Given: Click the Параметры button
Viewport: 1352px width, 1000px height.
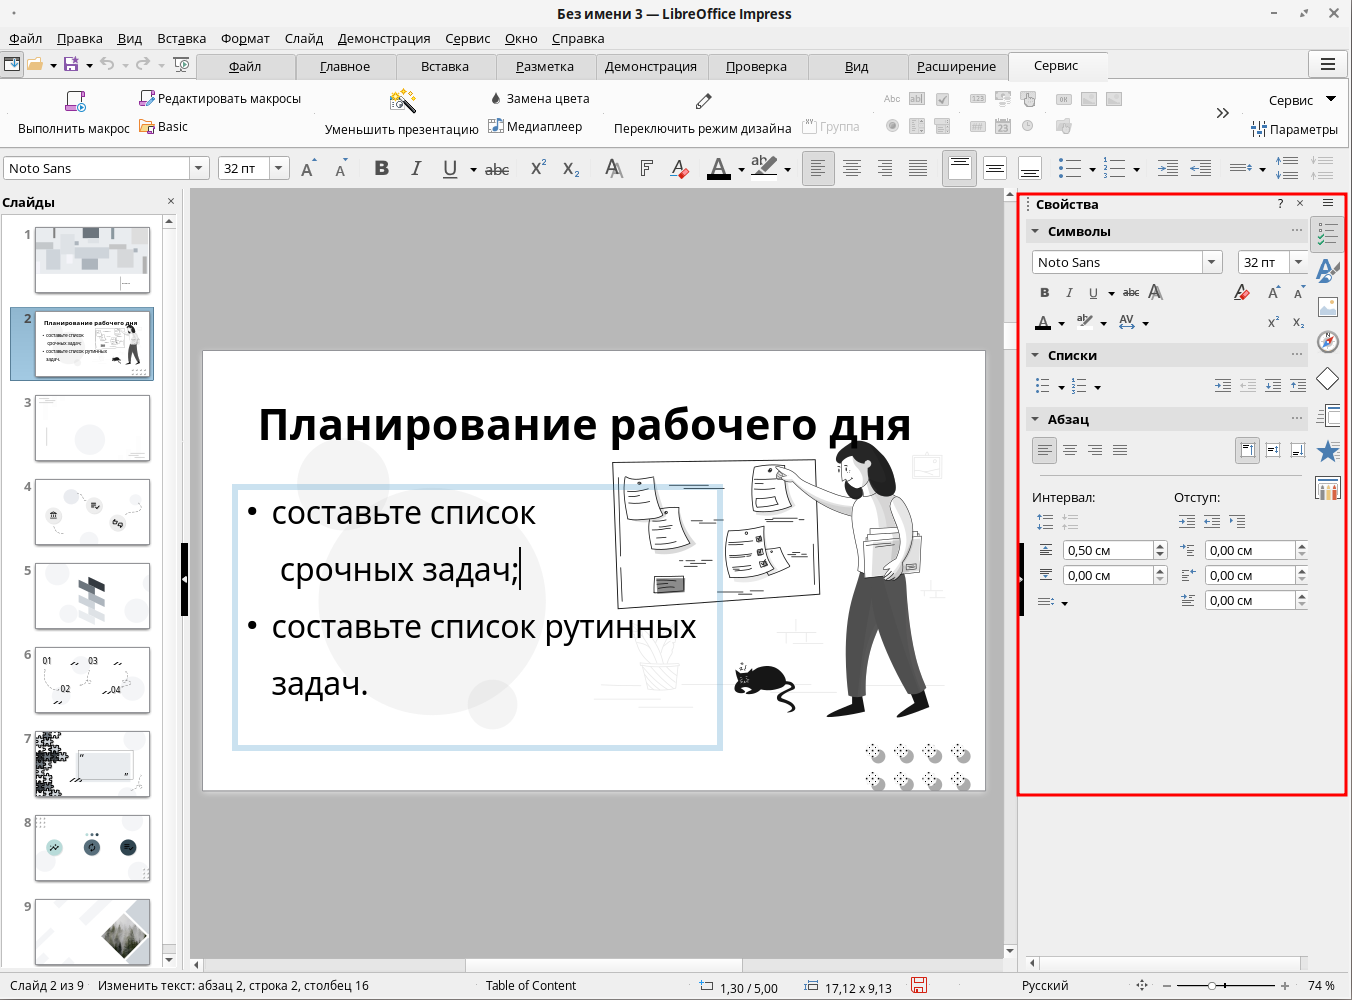Looking at the screenshot, I should point(1294,129).
